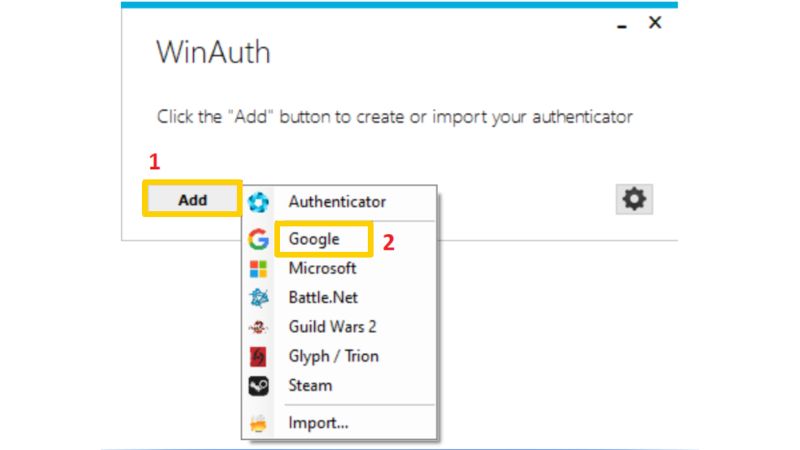The image size is (800, 450).
Task: Click the Import icon
Action: (x=258, y=423)
